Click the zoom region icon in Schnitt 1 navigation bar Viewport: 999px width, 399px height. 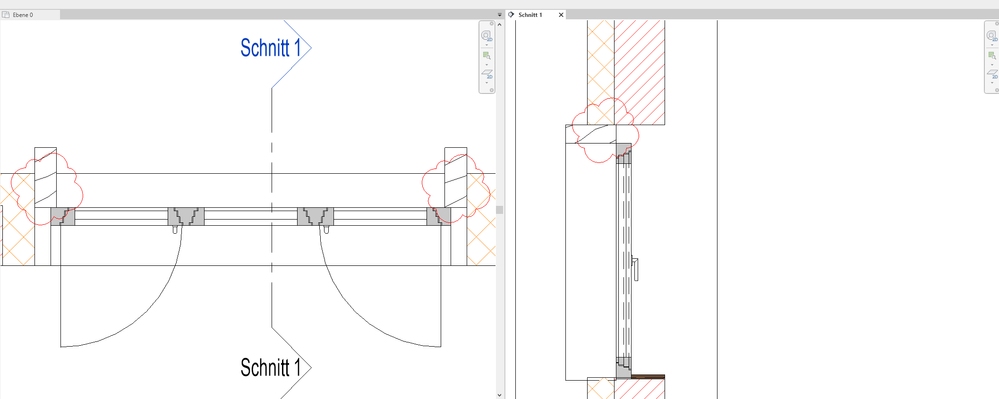[x=992, y=55]
